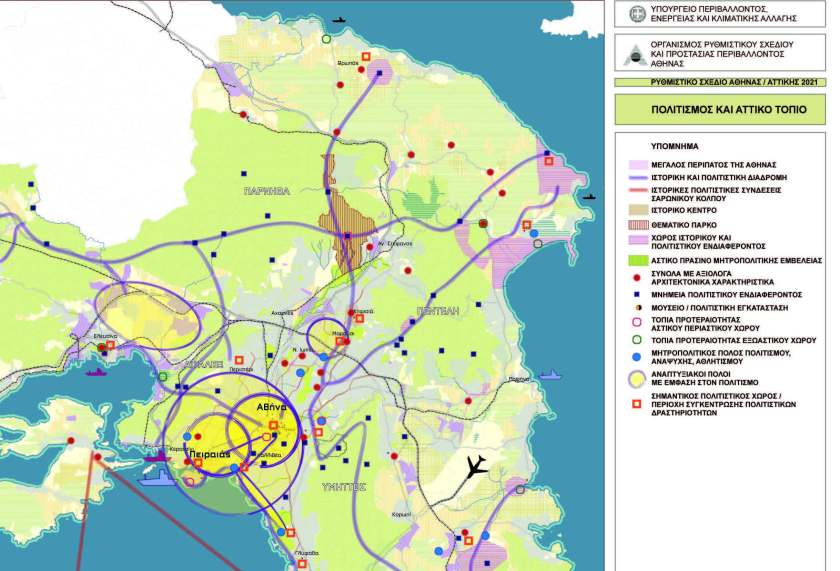Click the large purple circle around Athens

232,445
